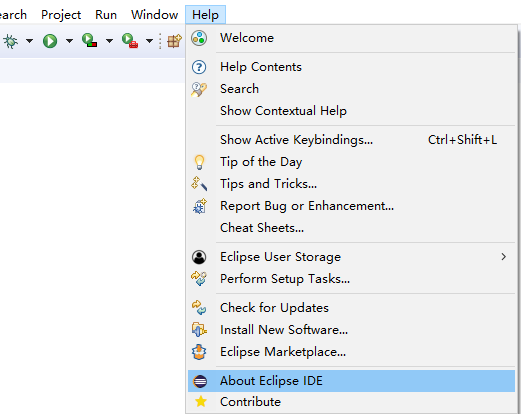Open Cheat Sheets...
This screenshot has width=521, height=414.
coord(351,228)
